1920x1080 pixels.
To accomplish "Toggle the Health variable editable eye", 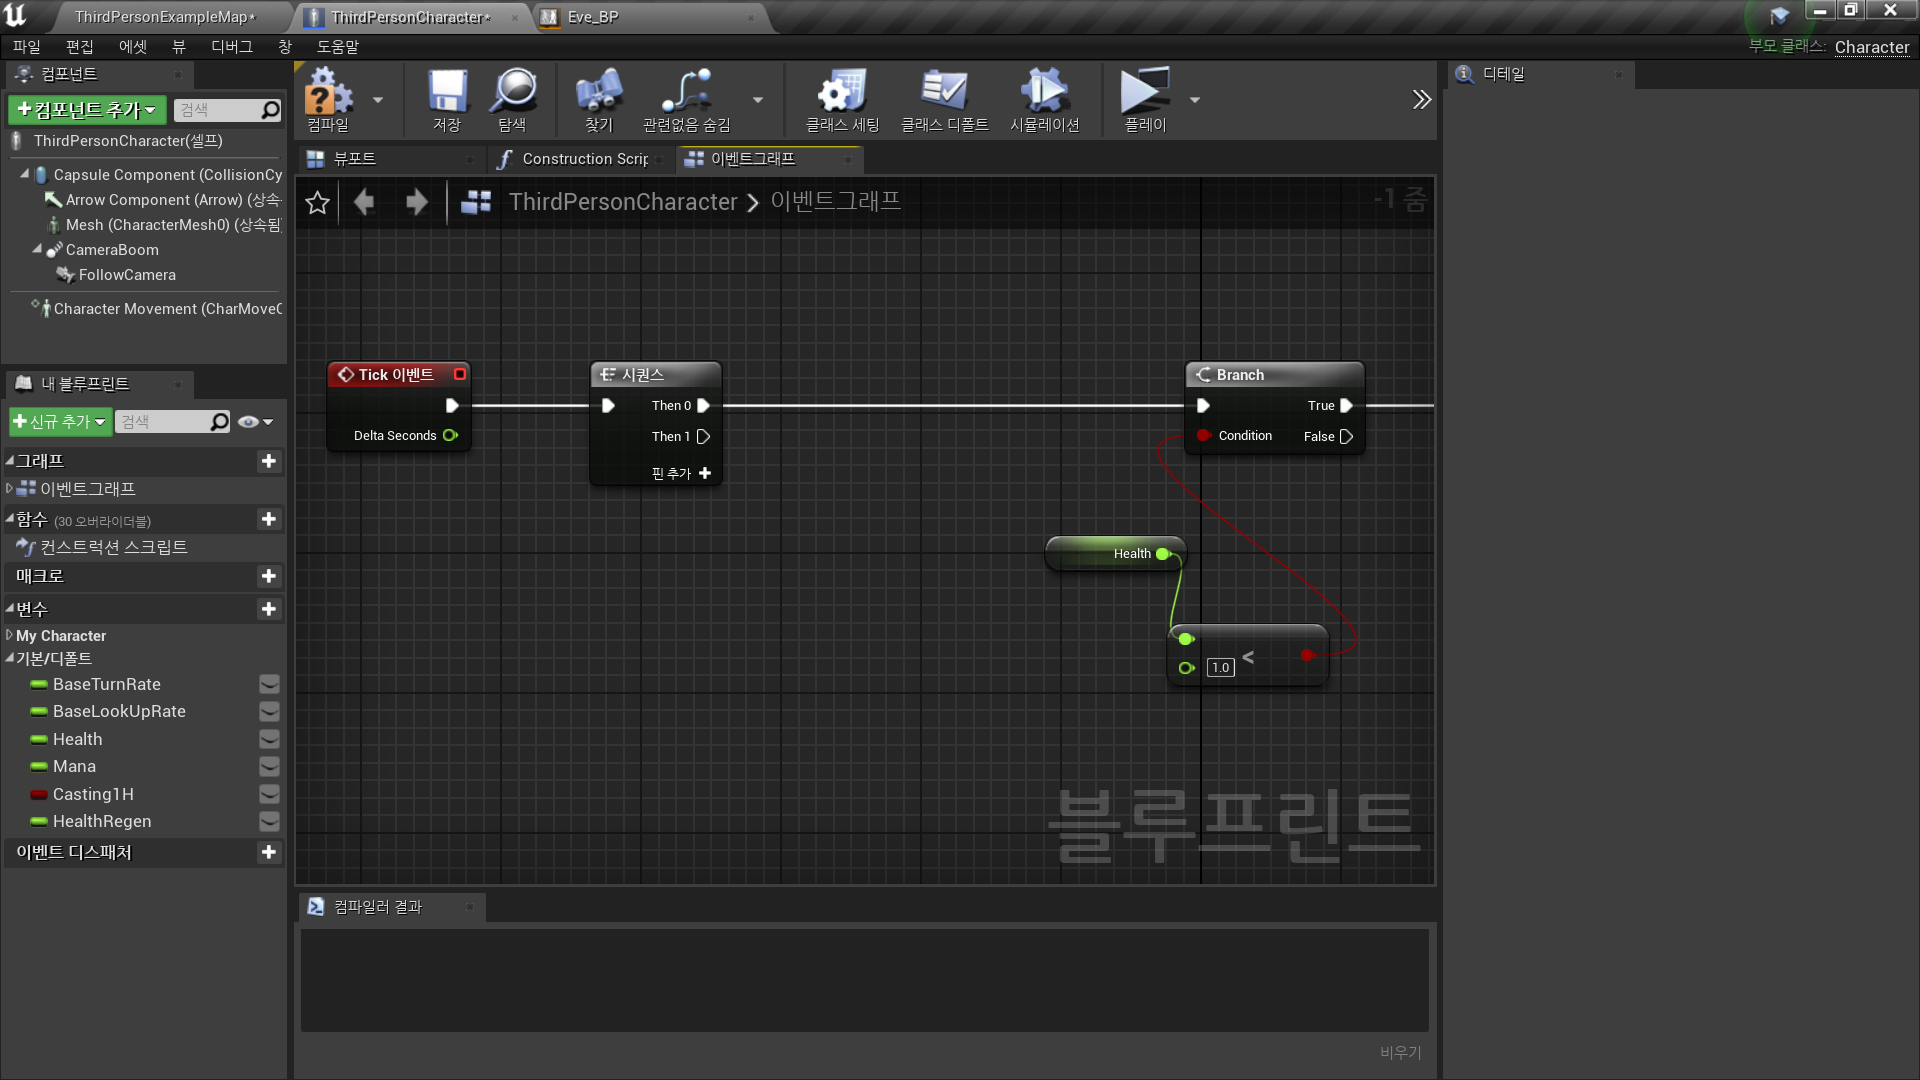I will [269, 739].
